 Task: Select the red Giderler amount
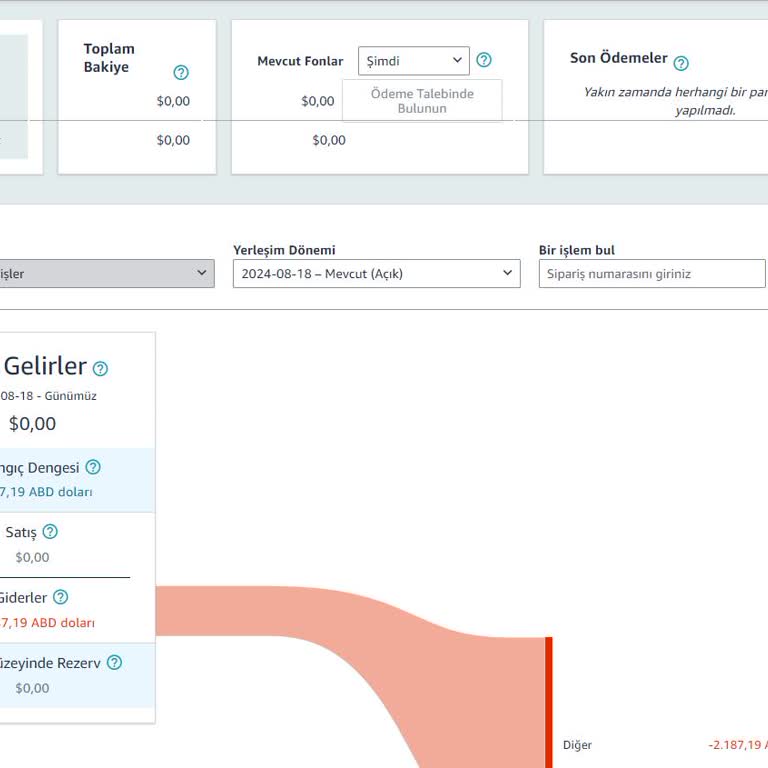[x=48, y=622]
